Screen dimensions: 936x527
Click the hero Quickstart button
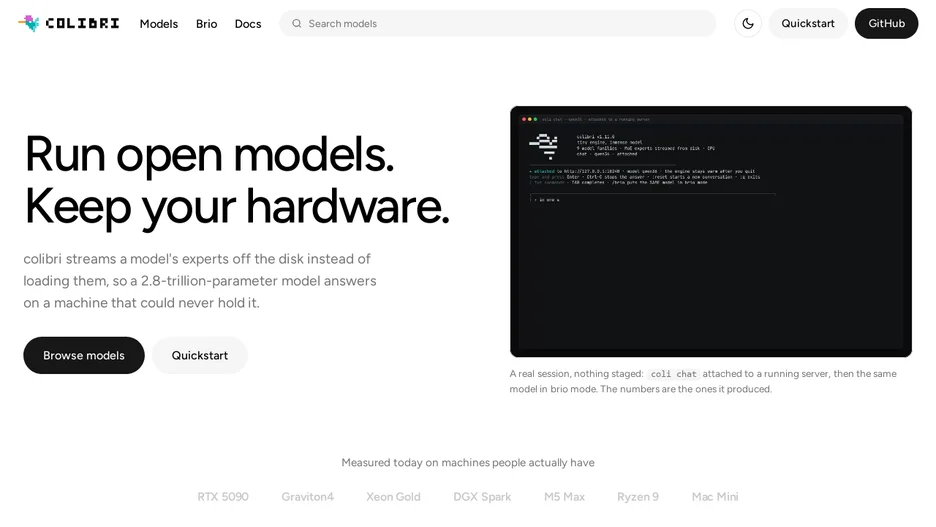199,355
